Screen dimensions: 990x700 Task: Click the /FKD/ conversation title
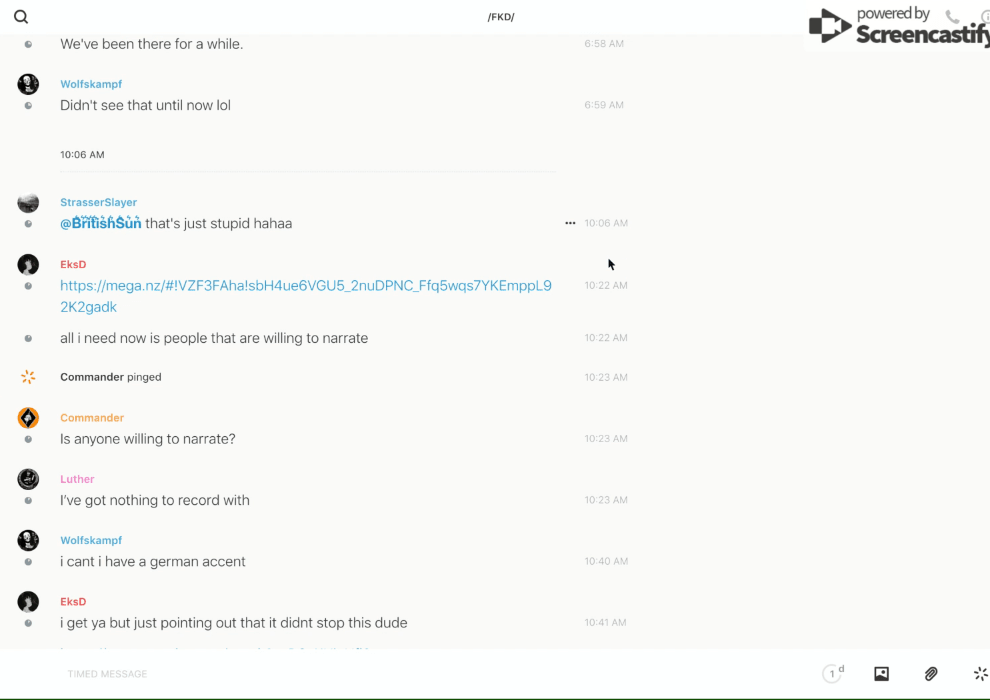pos(501,17)
